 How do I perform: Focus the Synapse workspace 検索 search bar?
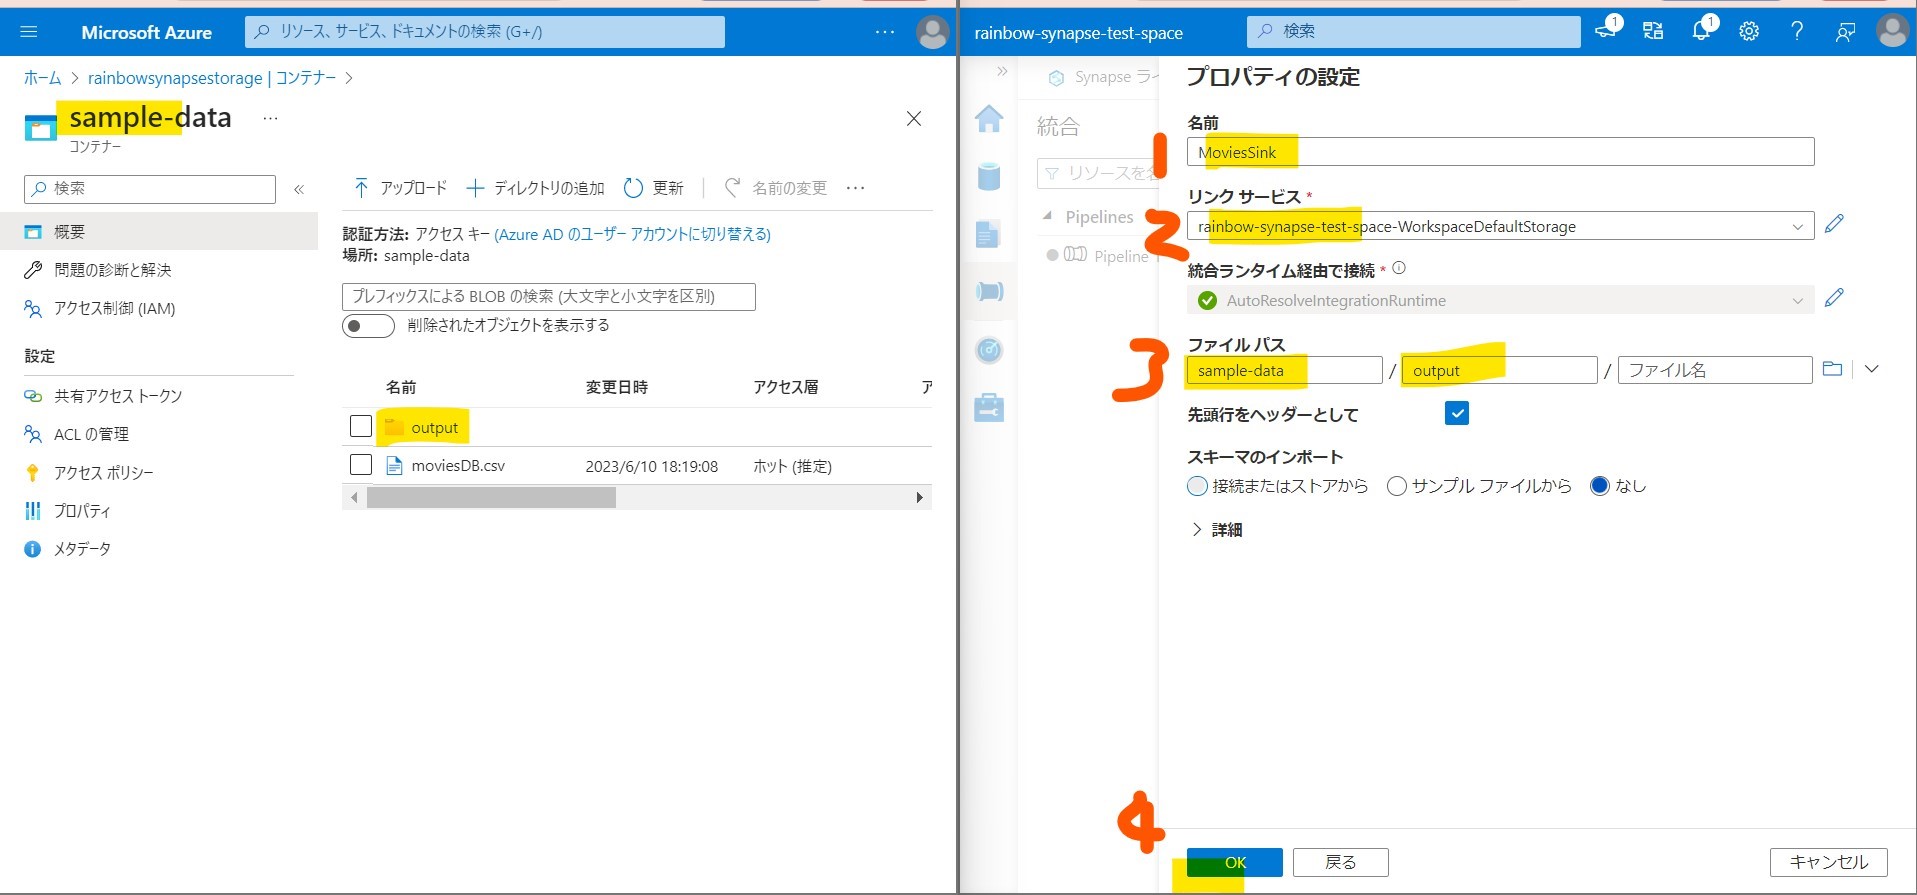pos(1413,32)
